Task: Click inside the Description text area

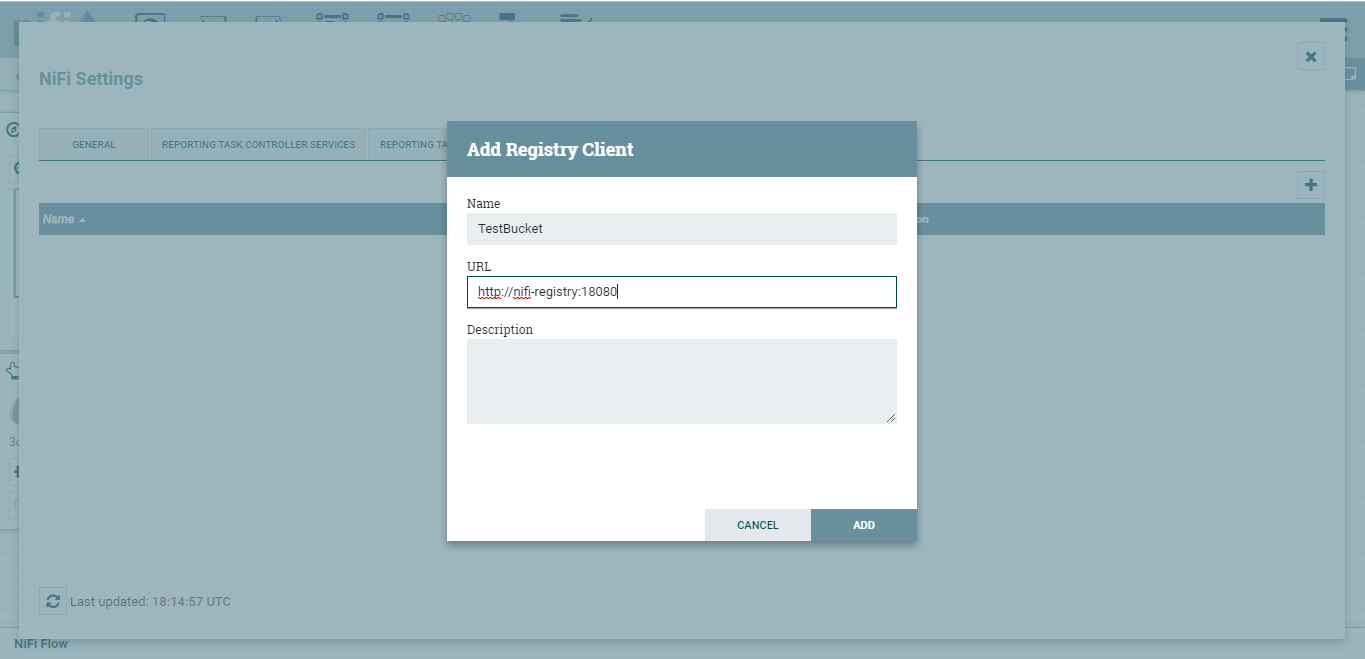Action: [681, 381]
